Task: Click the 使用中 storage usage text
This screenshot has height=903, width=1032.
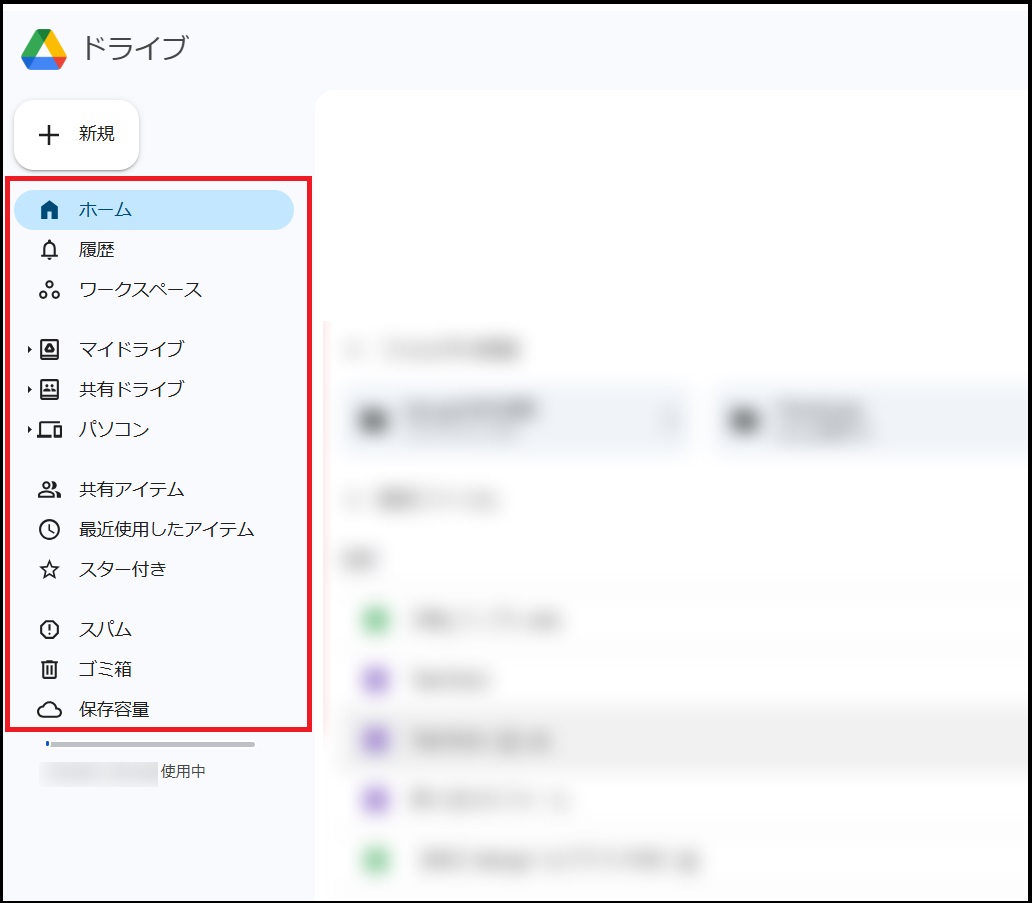Action: click(183, 772)
